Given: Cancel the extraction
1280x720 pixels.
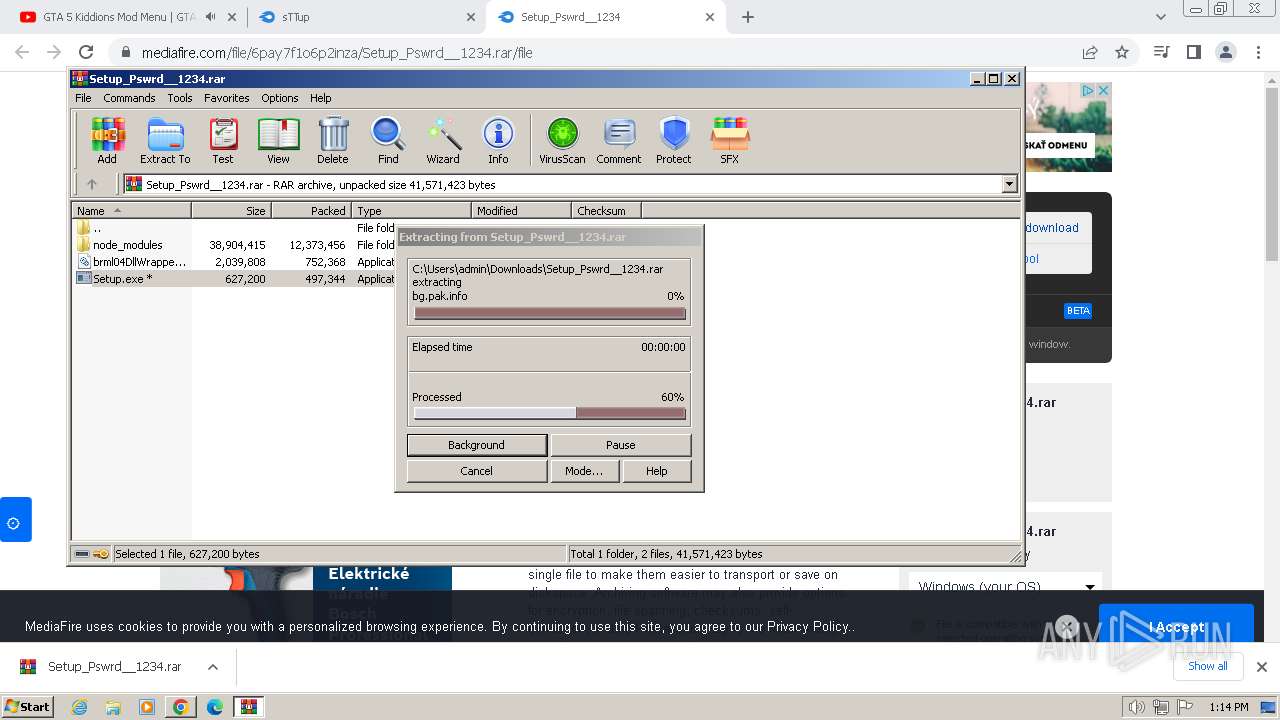Looking at the screenshot, I should 477,471.
